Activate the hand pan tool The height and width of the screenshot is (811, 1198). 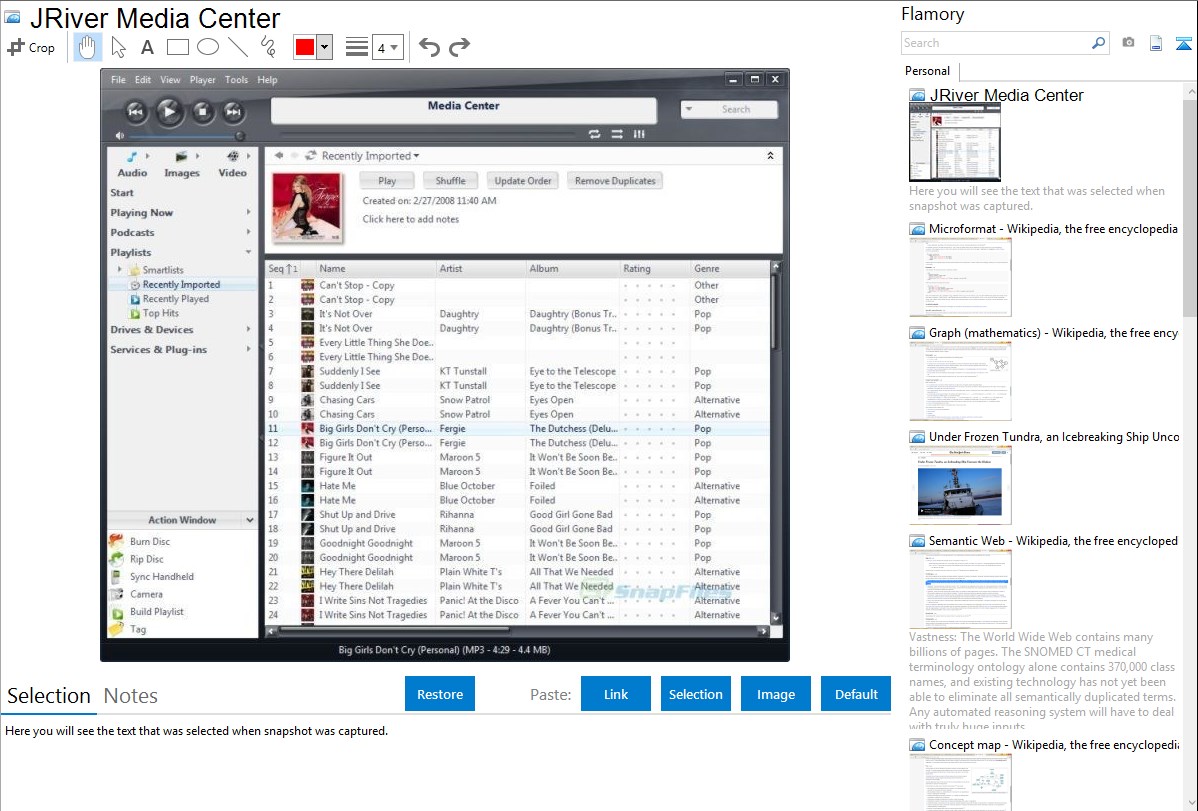(x=87, y=47)
